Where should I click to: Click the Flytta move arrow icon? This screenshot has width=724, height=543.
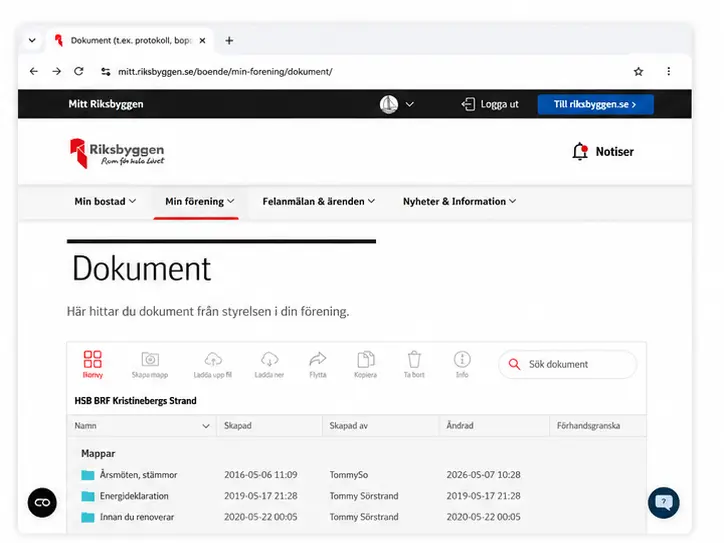318,359
